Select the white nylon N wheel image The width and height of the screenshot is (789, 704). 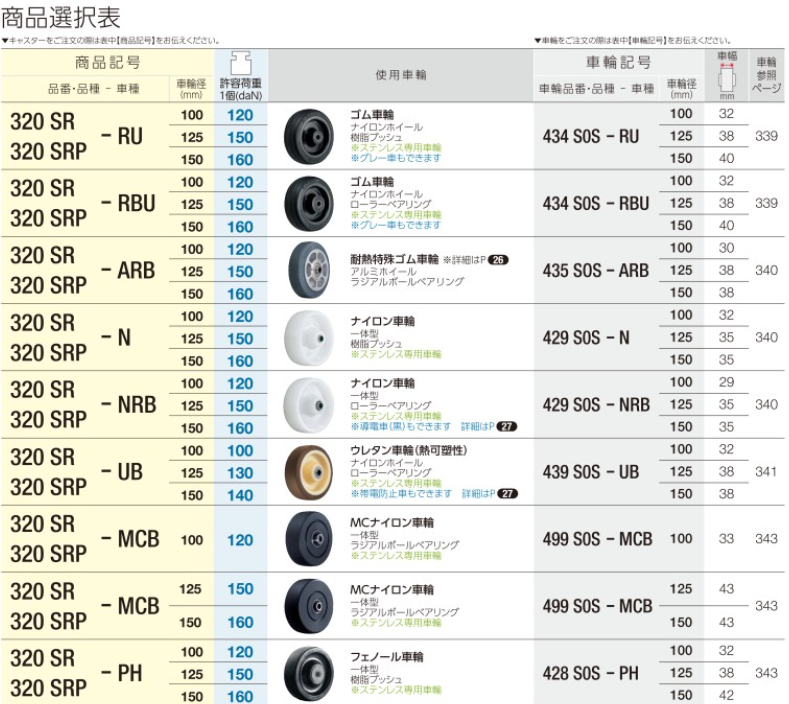(310, 337)
